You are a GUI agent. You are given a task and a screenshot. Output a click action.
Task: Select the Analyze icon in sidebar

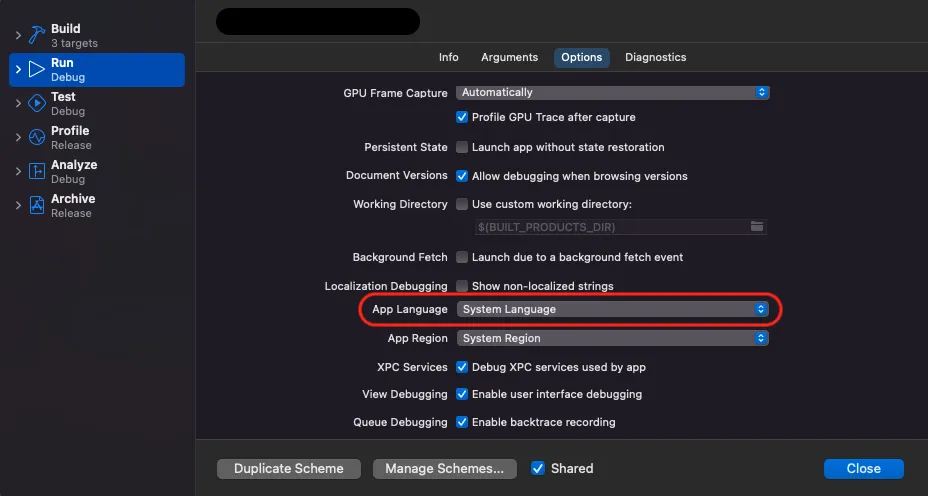pos(37,171)
